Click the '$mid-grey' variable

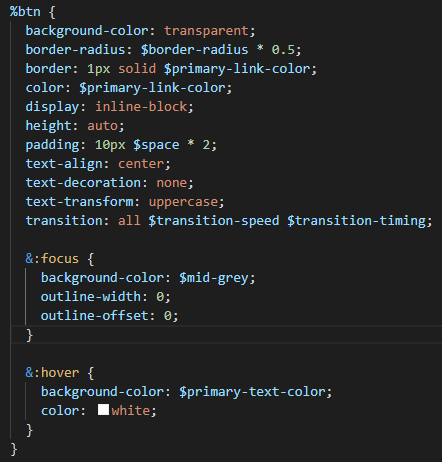coord(214,278)
